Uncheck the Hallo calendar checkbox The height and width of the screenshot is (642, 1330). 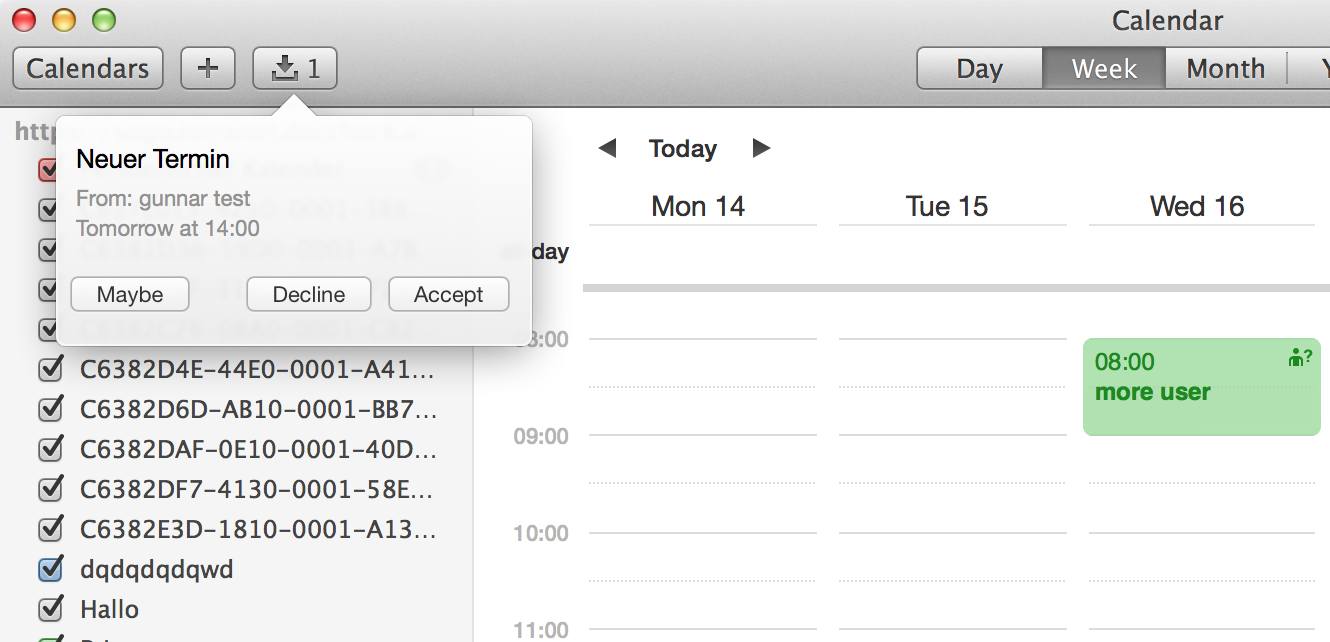pos(50,609)
